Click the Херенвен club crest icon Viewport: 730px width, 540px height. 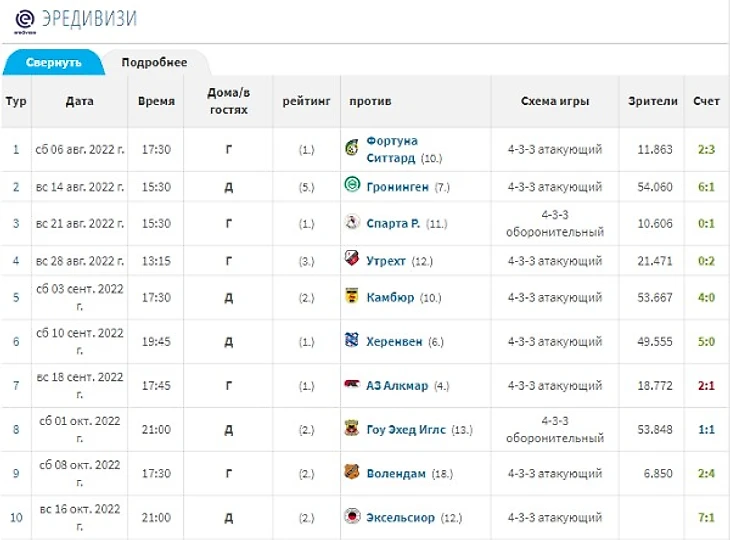point(351,341)
